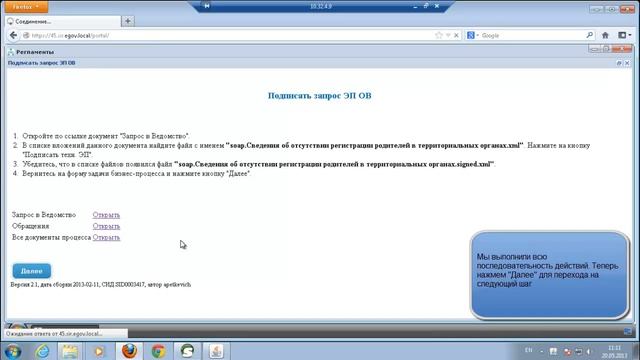
Task: Select the 'Соединение...' browser tab
Action: coord(63,21)
